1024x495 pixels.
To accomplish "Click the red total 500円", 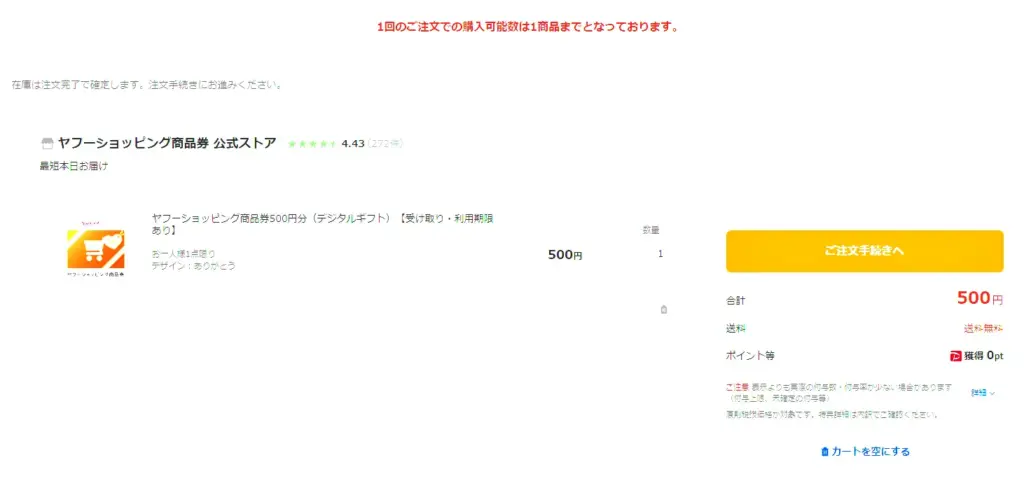I will click(x=980, y=298).
